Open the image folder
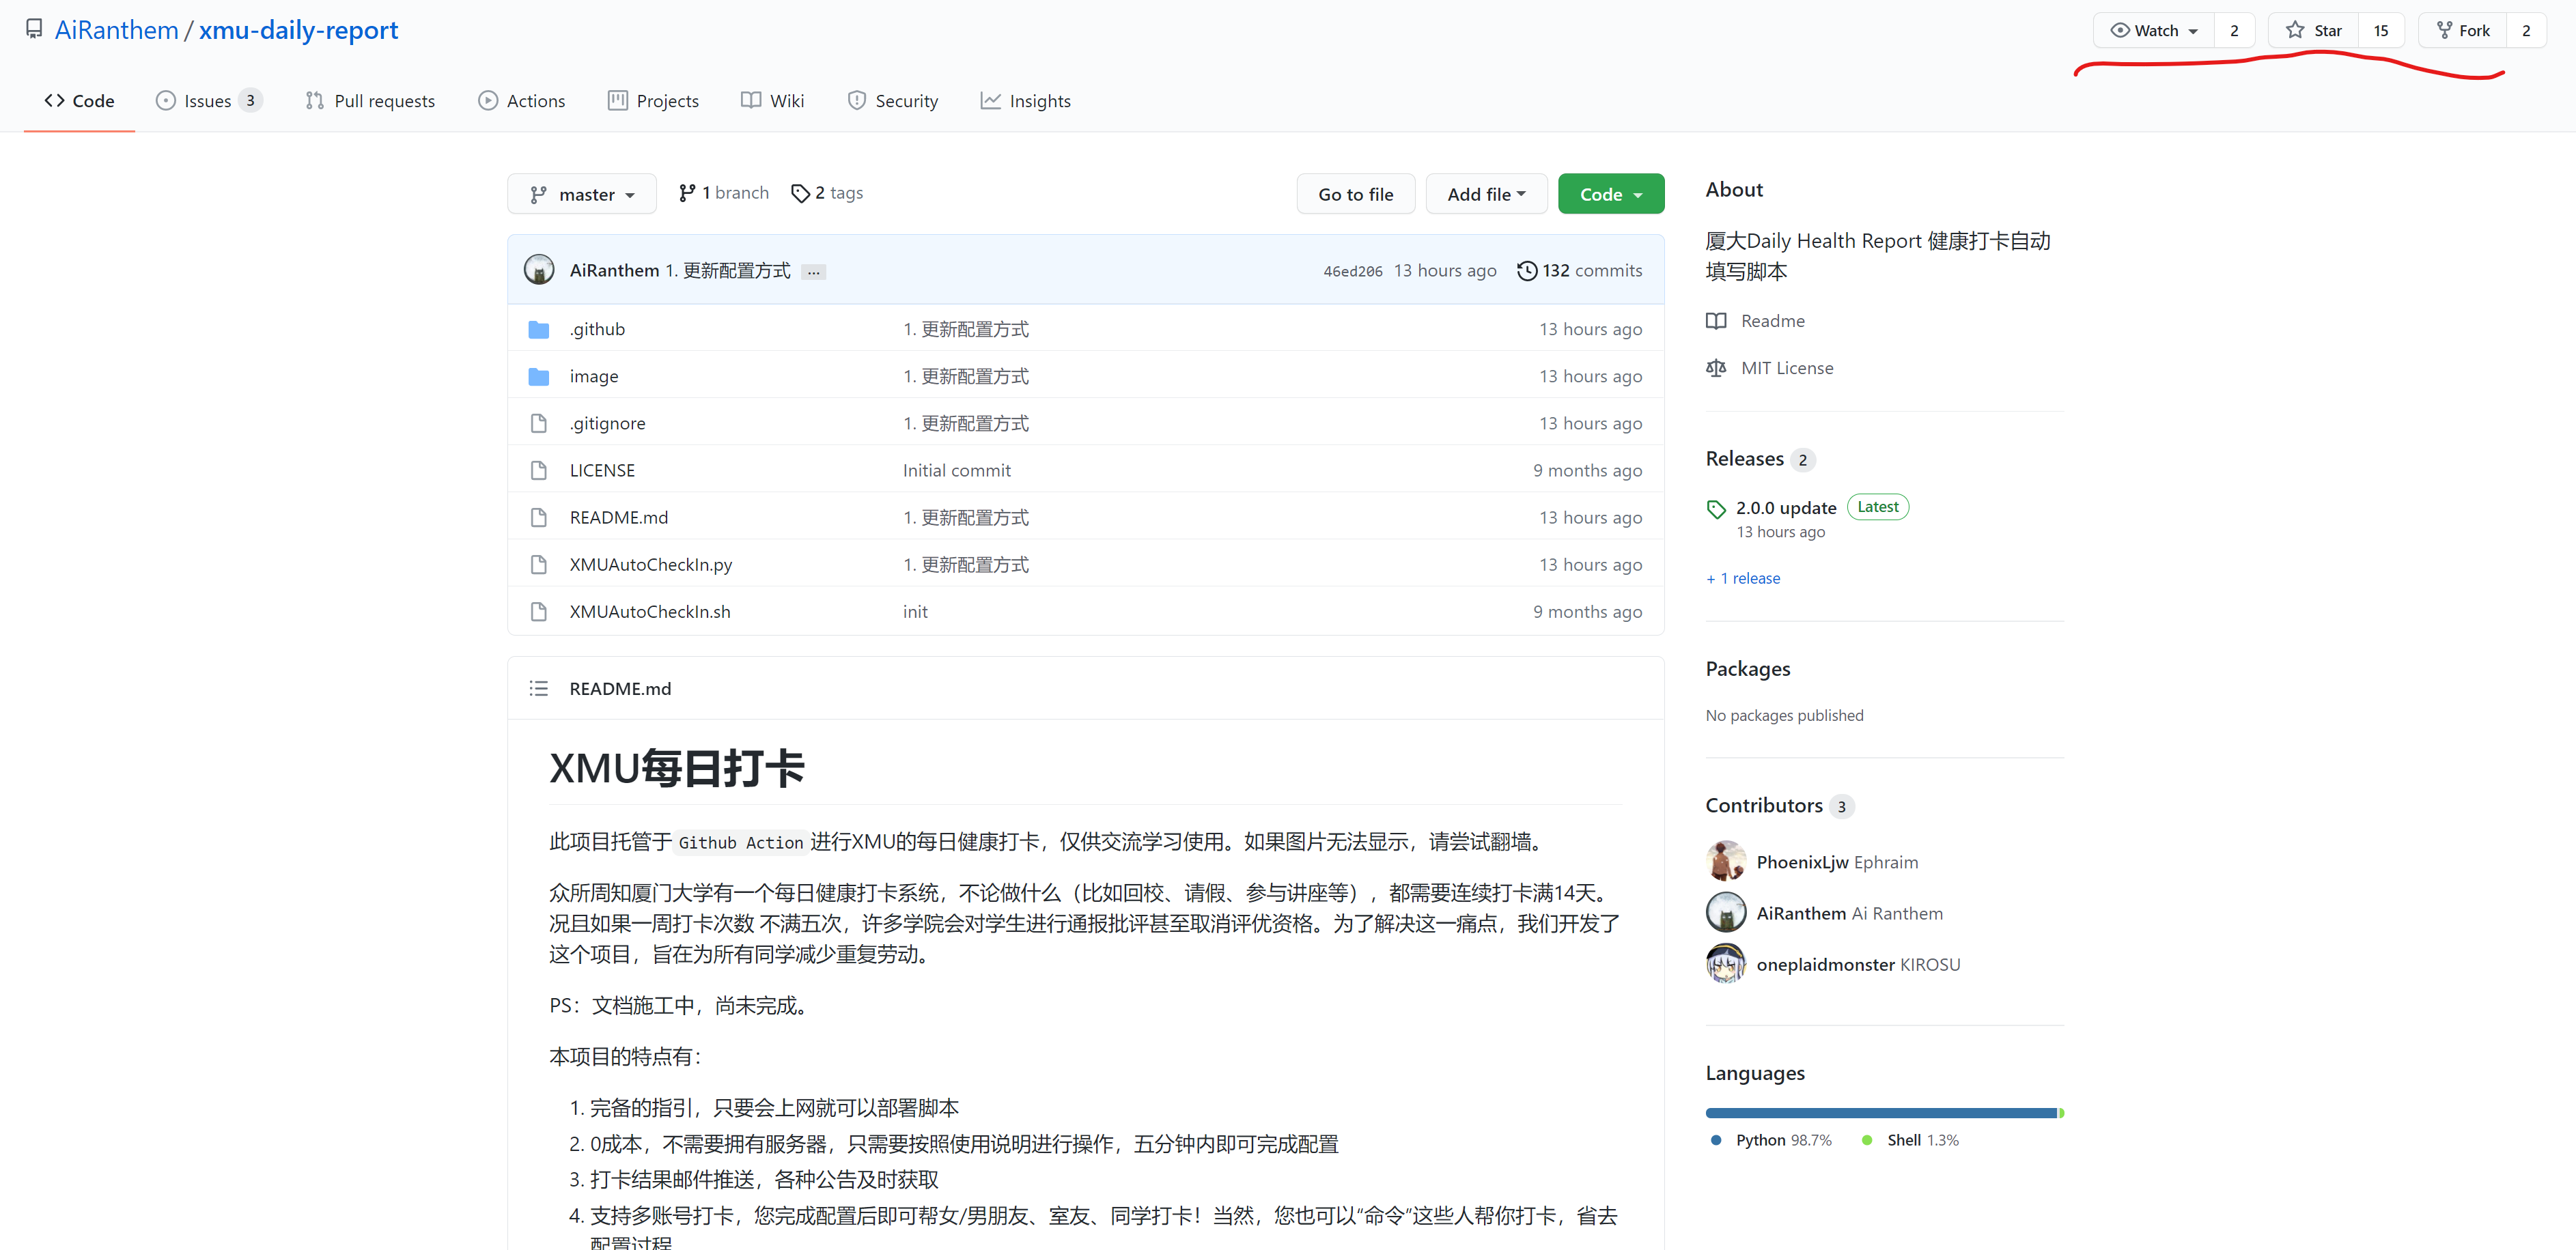Screen dimensions: 2576x1250 point(593,376)
